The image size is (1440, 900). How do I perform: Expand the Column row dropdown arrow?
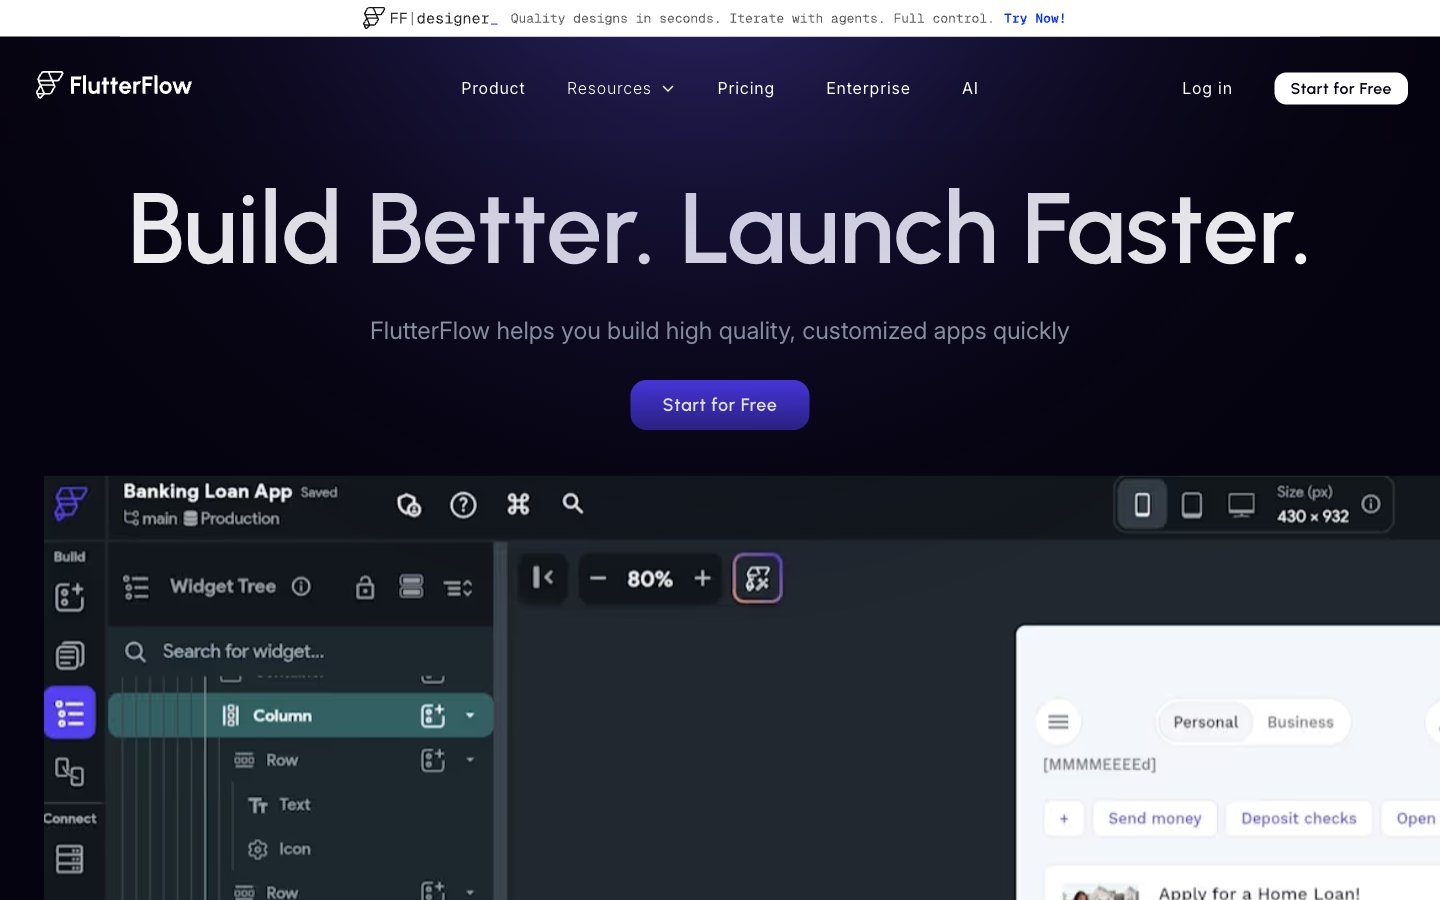coord(470,716)
